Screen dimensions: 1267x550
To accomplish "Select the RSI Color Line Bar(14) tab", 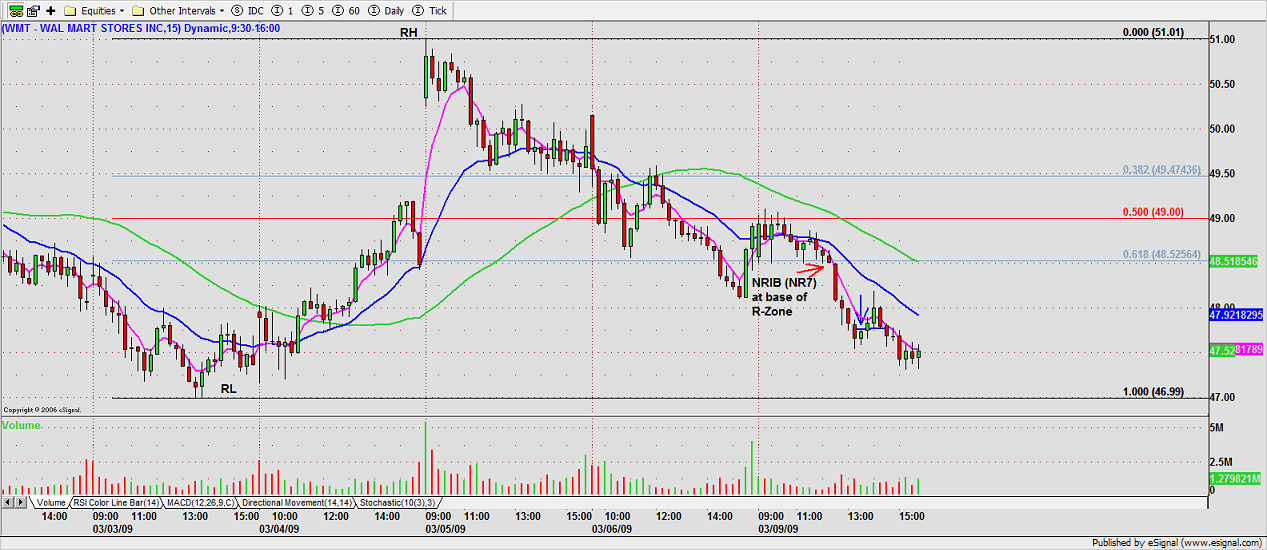I will 114,502.
